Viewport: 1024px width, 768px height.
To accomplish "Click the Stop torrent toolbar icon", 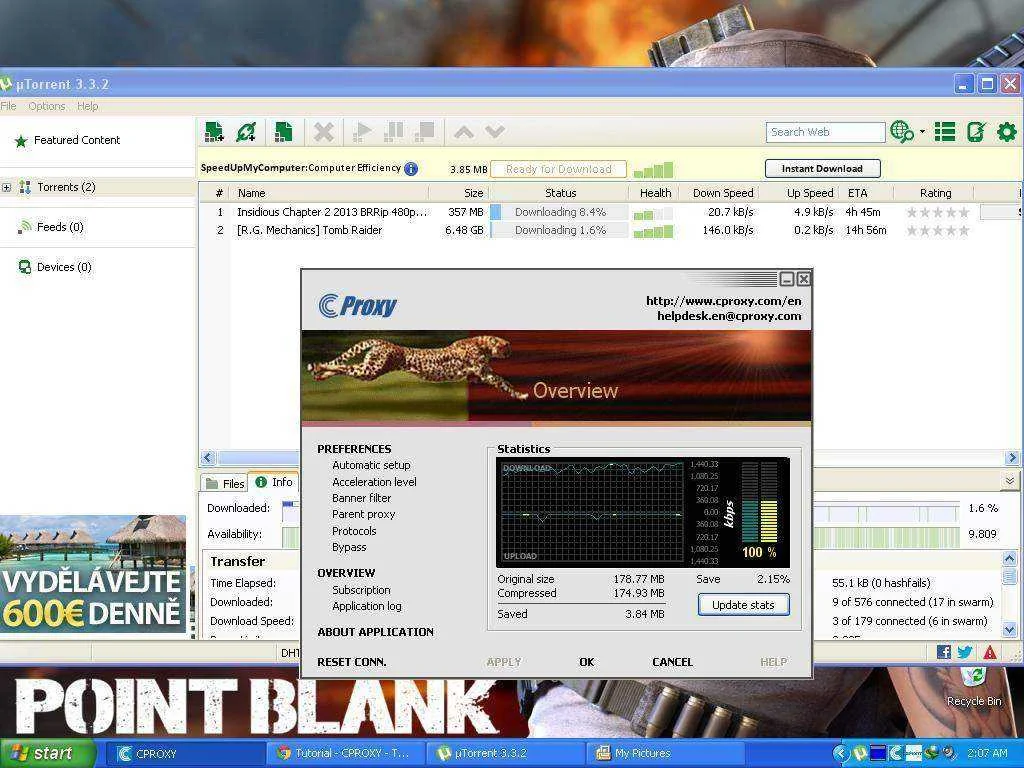I will (x=425, y=132).
